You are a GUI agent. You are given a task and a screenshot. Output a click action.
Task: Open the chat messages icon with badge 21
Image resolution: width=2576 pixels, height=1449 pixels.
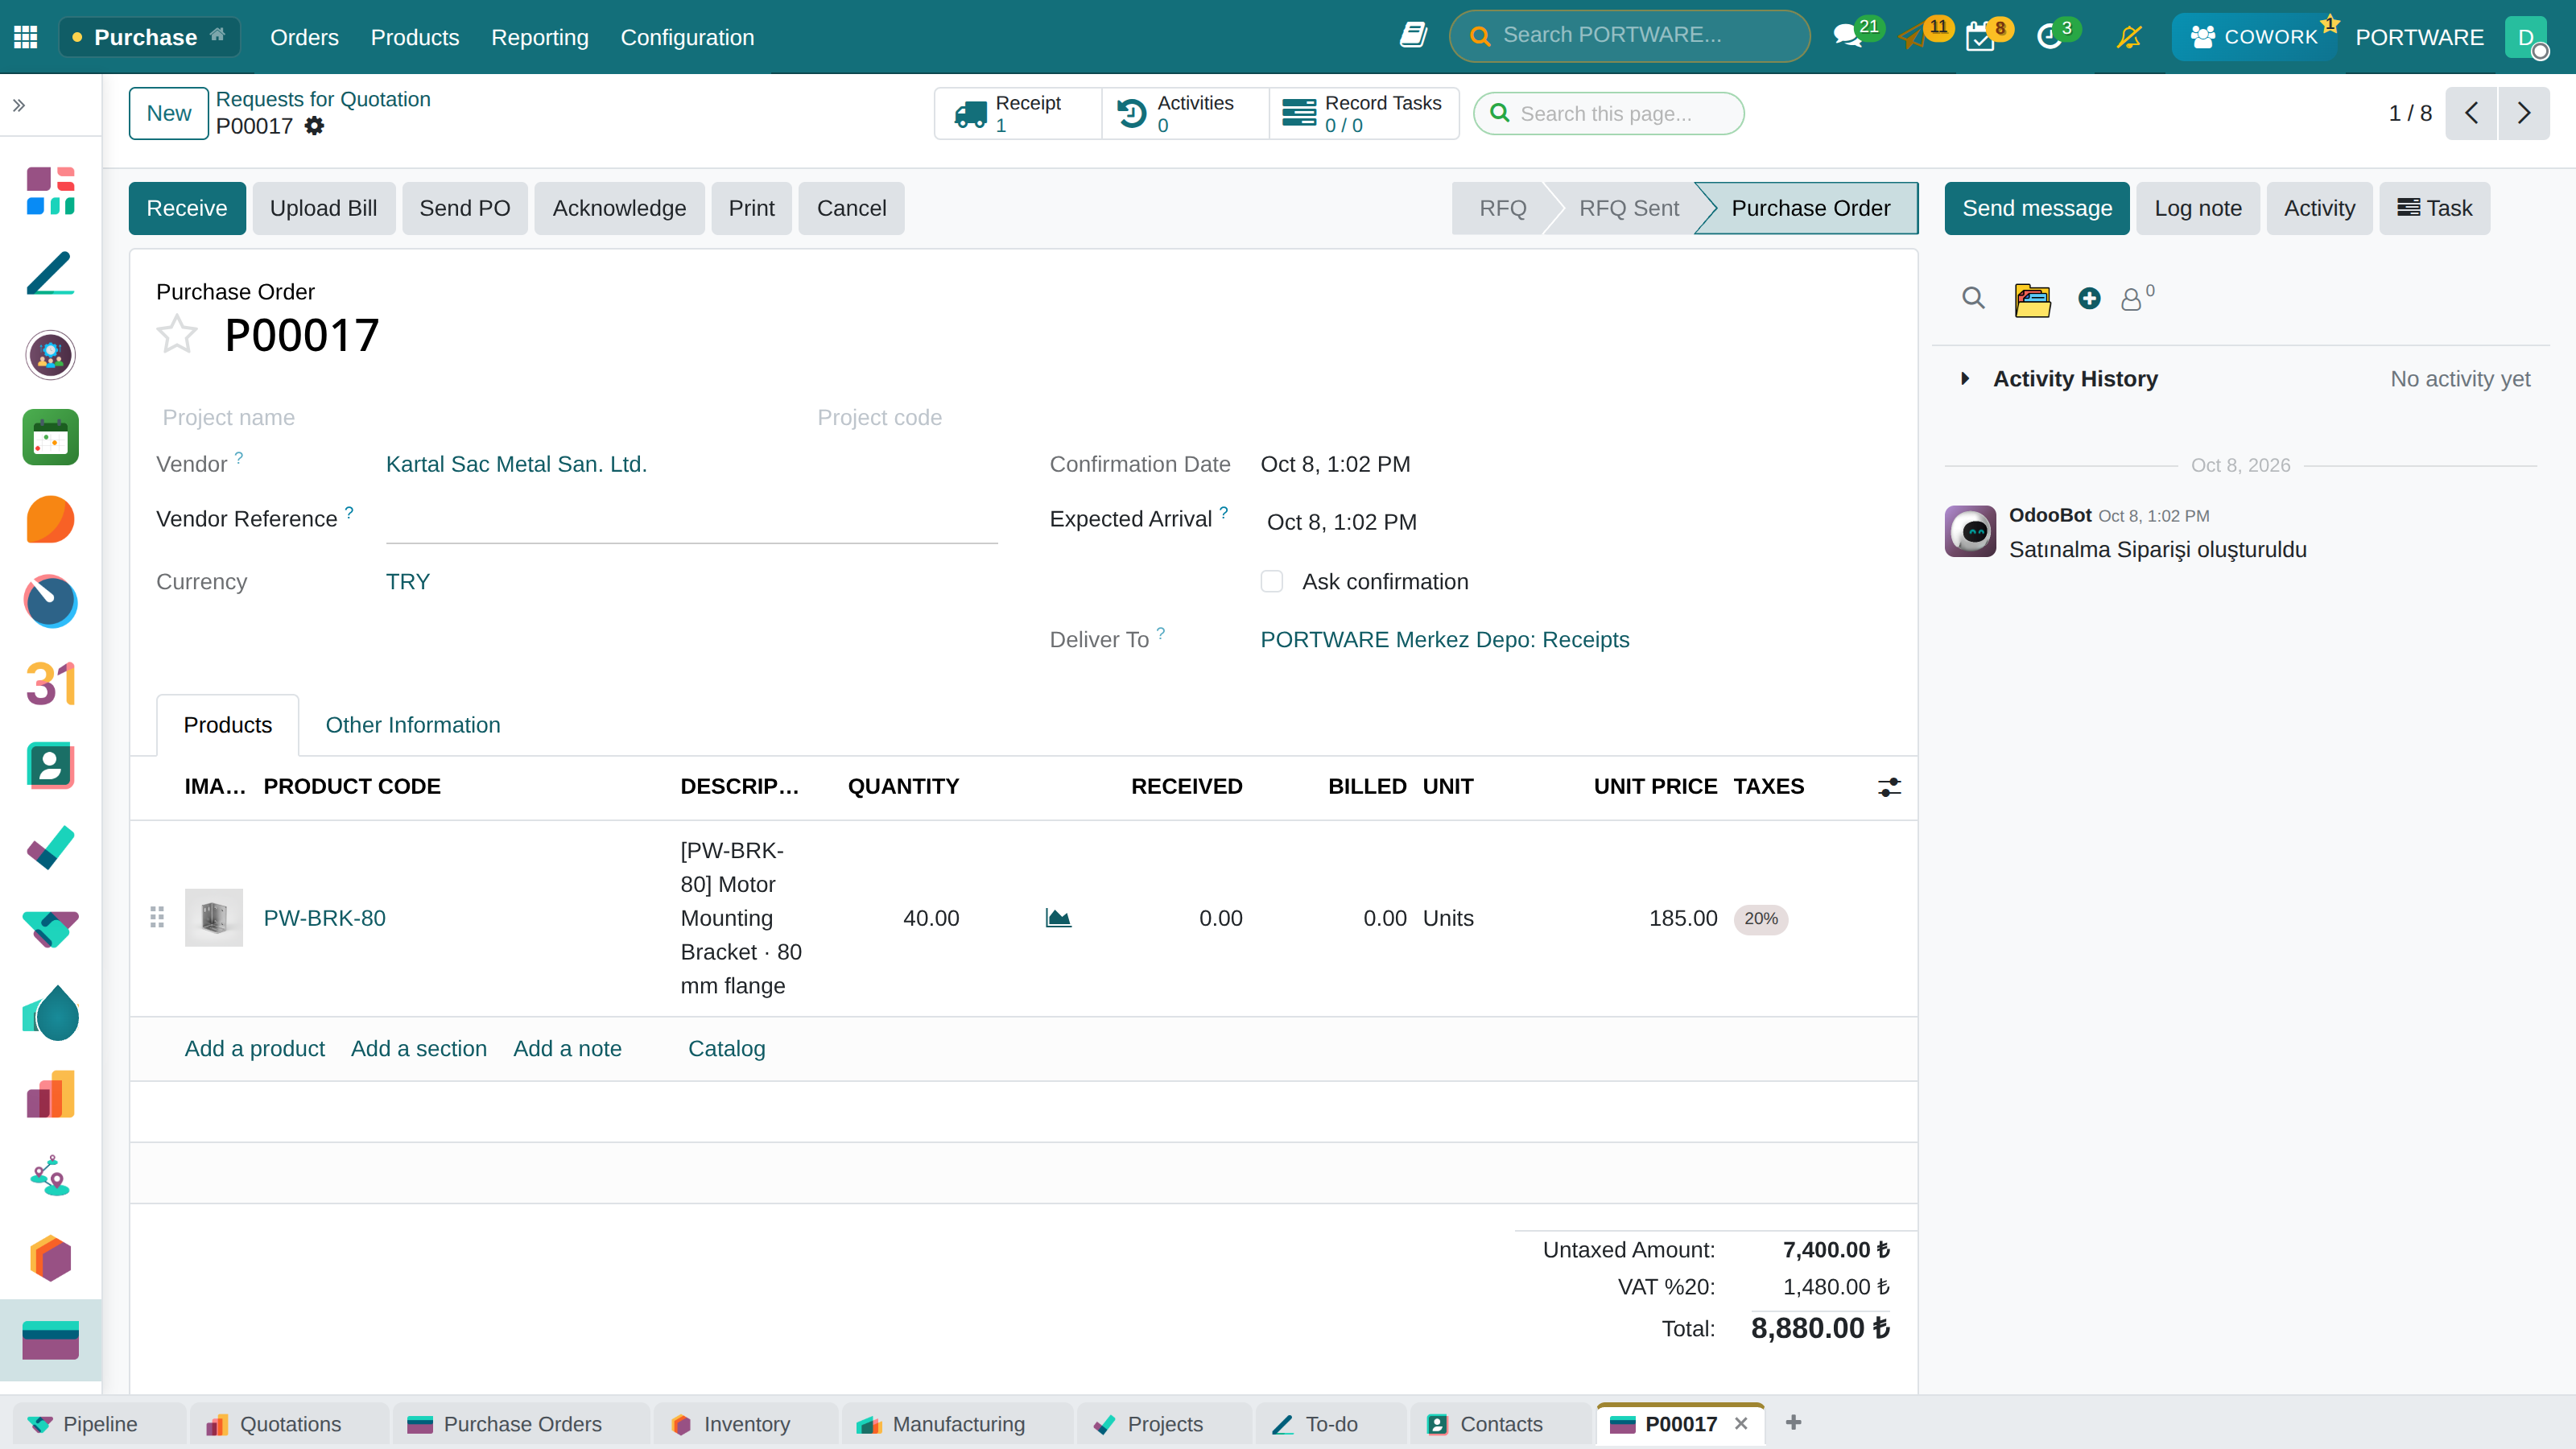click(x=1848, y=37)
